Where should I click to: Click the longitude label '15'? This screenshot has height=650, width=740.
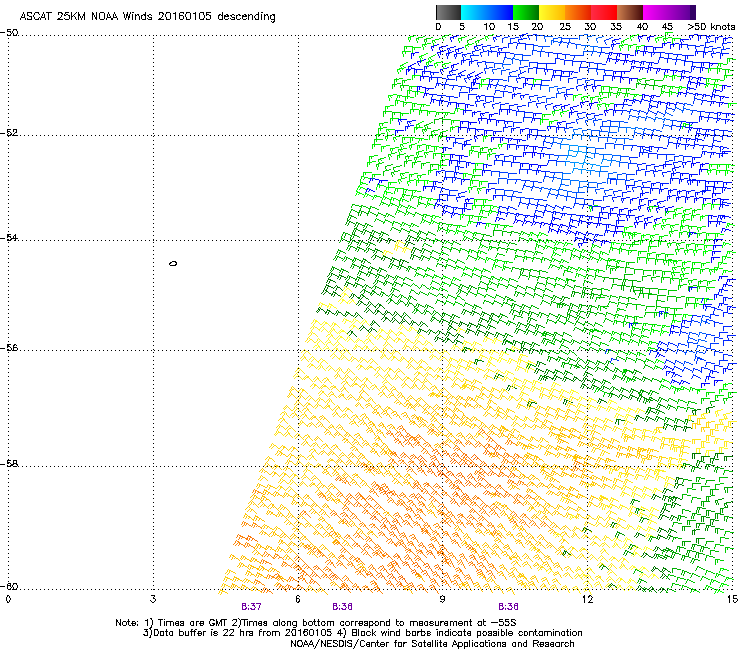click(x=732, y=599)
